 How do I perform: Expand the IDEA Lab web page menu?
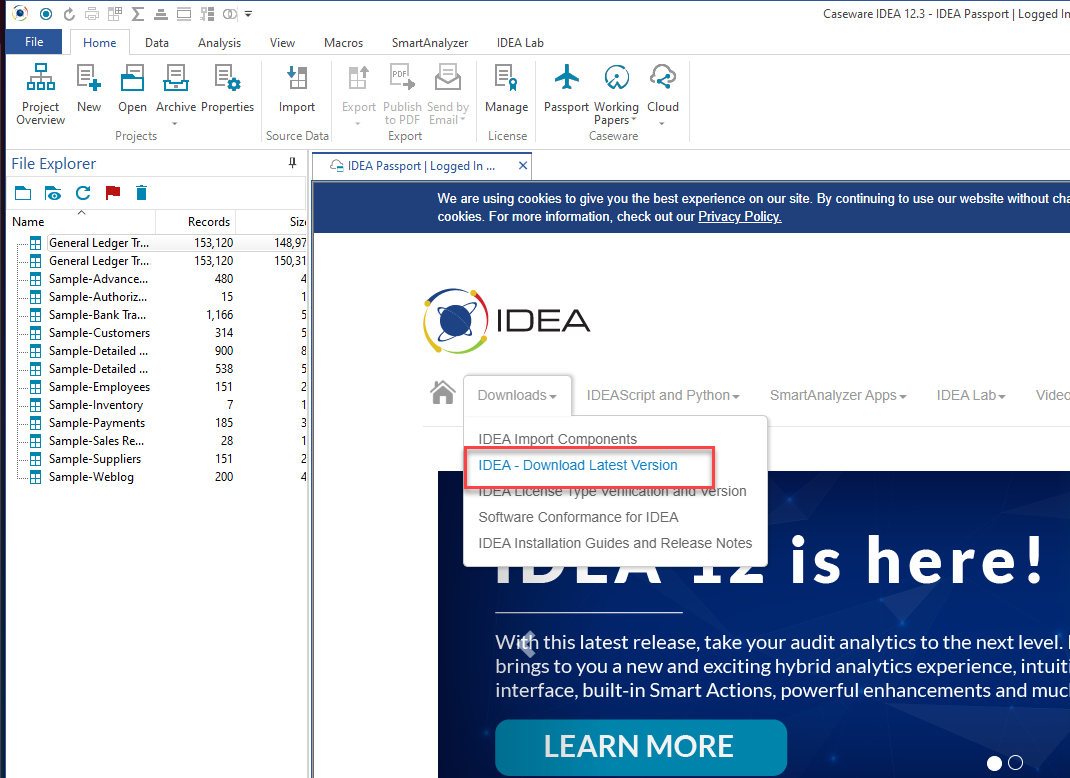(971, 395)
